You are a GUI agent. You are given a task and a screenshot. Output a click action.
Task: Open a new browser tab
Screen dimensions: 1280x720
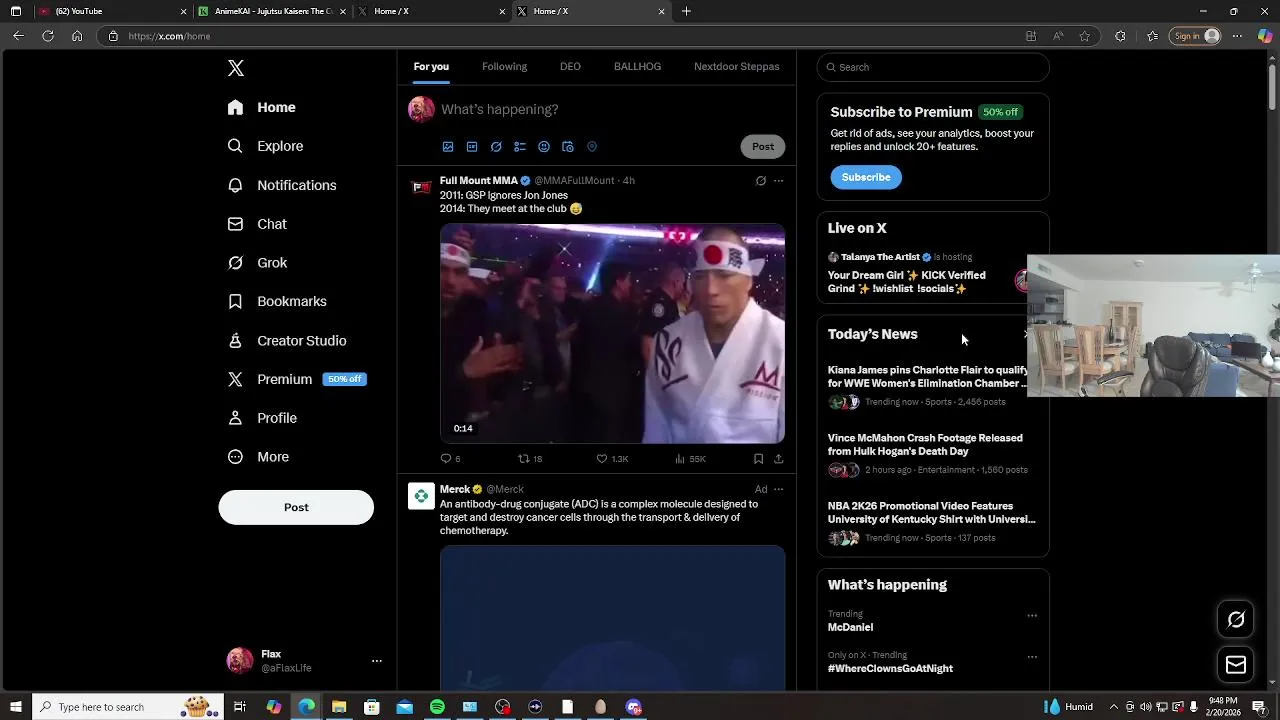(686, 11)
